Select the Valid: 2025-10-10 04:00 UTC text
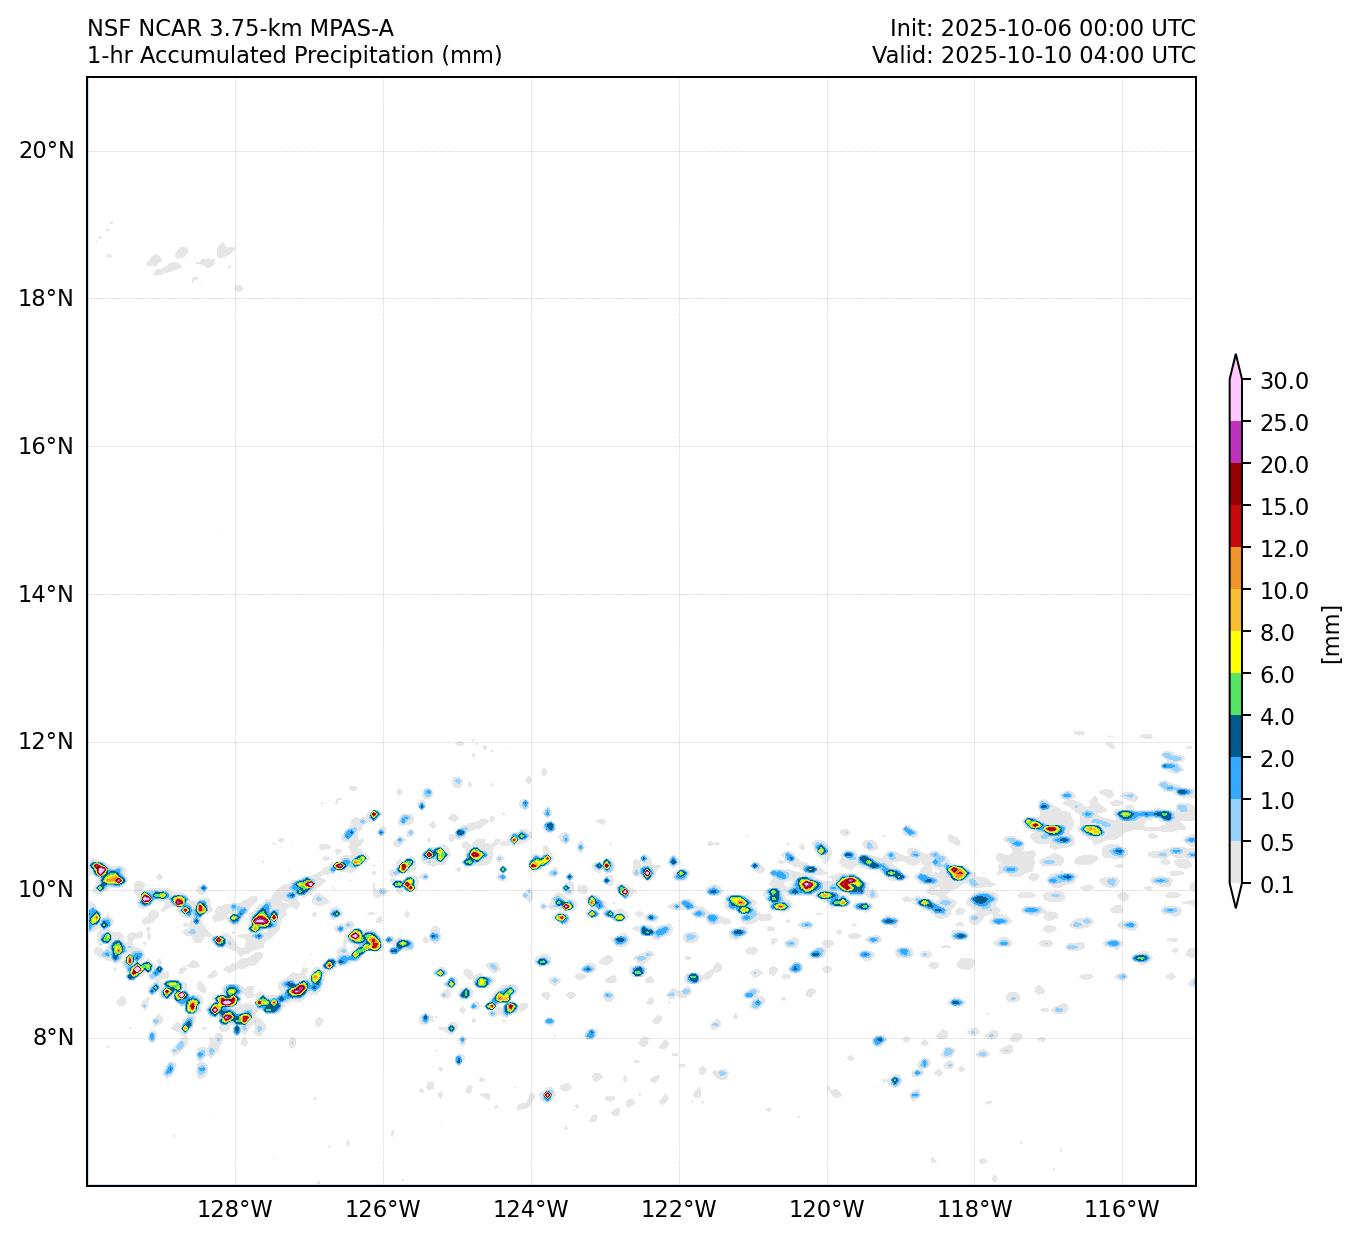1360x1239 pixels. (1033, 56)
